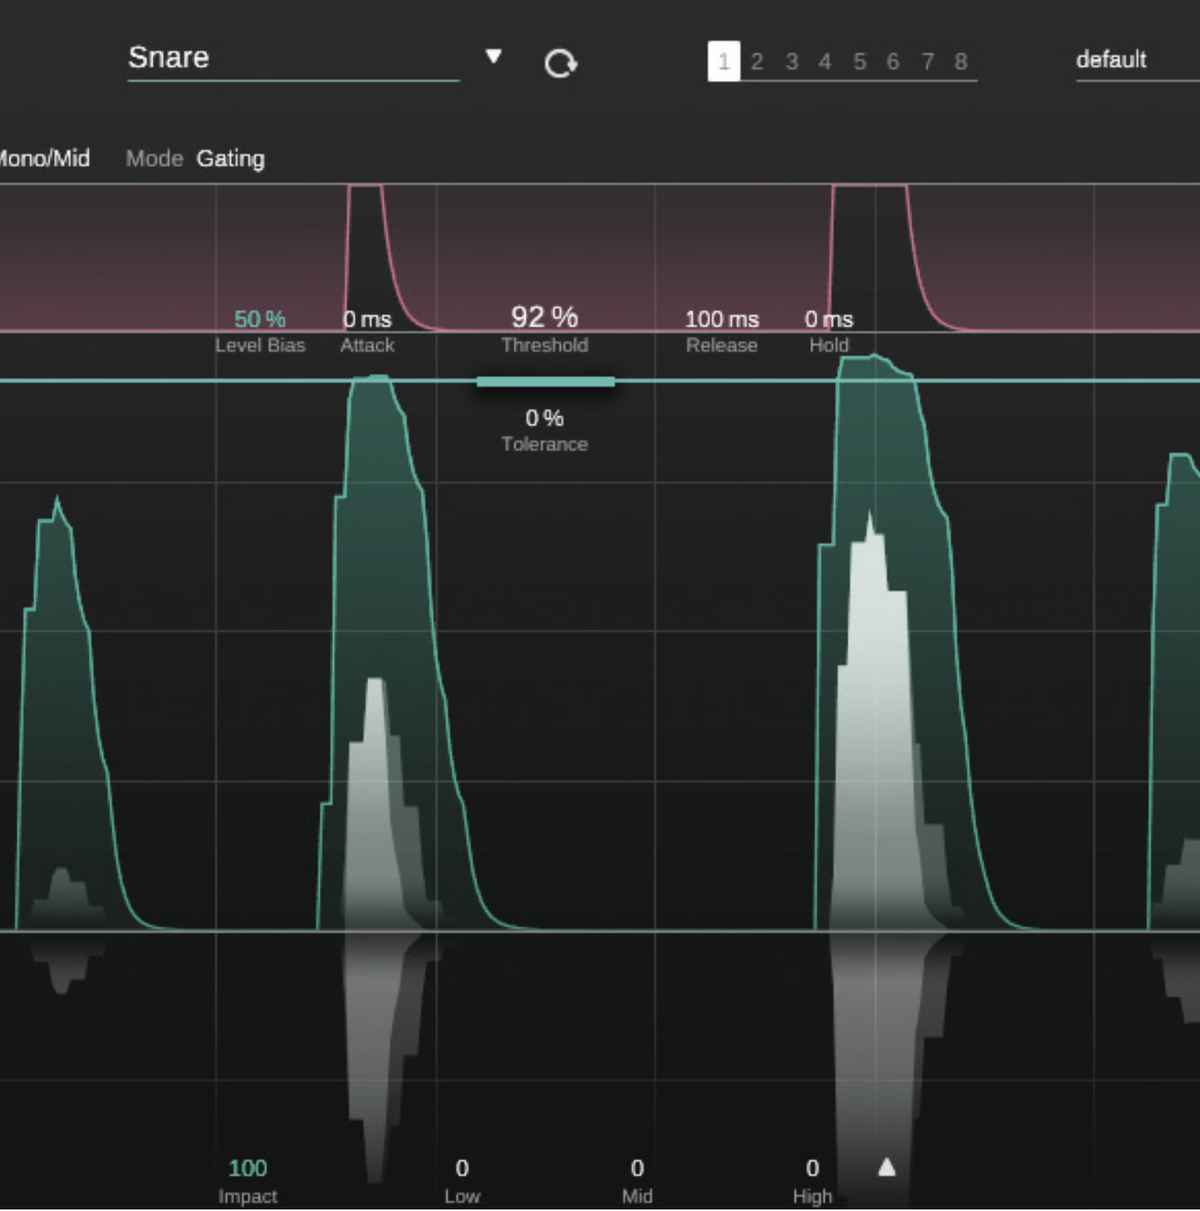Select pattern slot 8

tap(960, 61)
